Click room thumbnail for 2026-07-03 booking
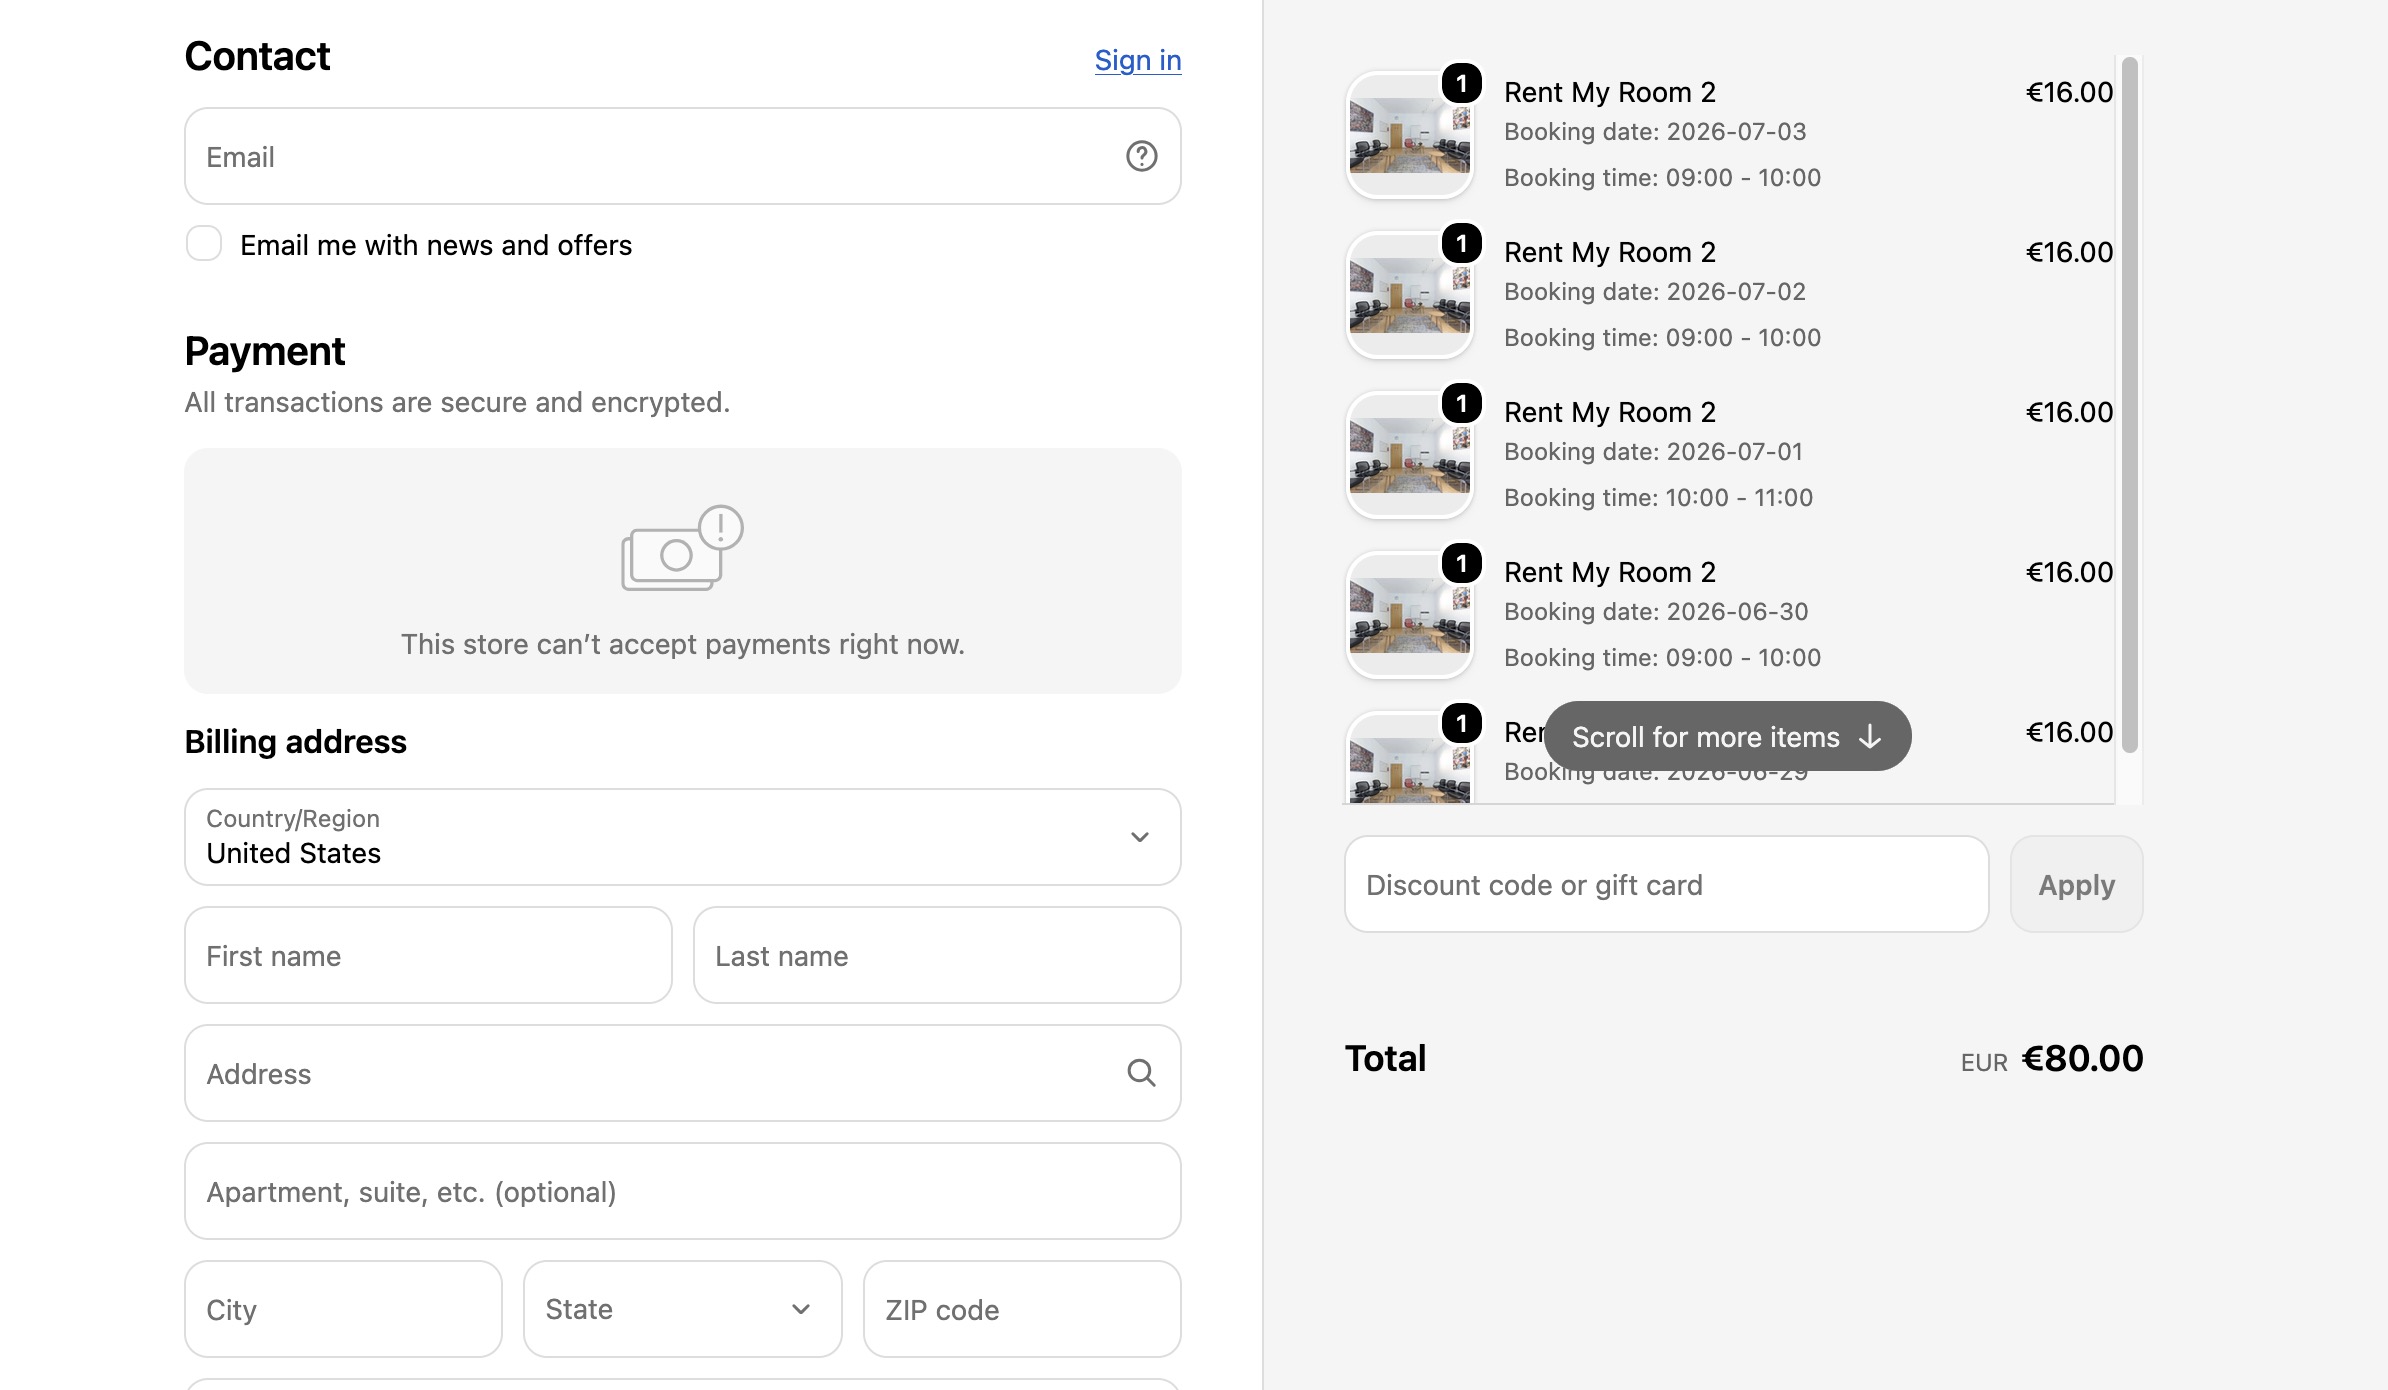Image resolution: width=2388 pixels, height=1390 pixels. pyautogui.click(x=1409, y=135)
